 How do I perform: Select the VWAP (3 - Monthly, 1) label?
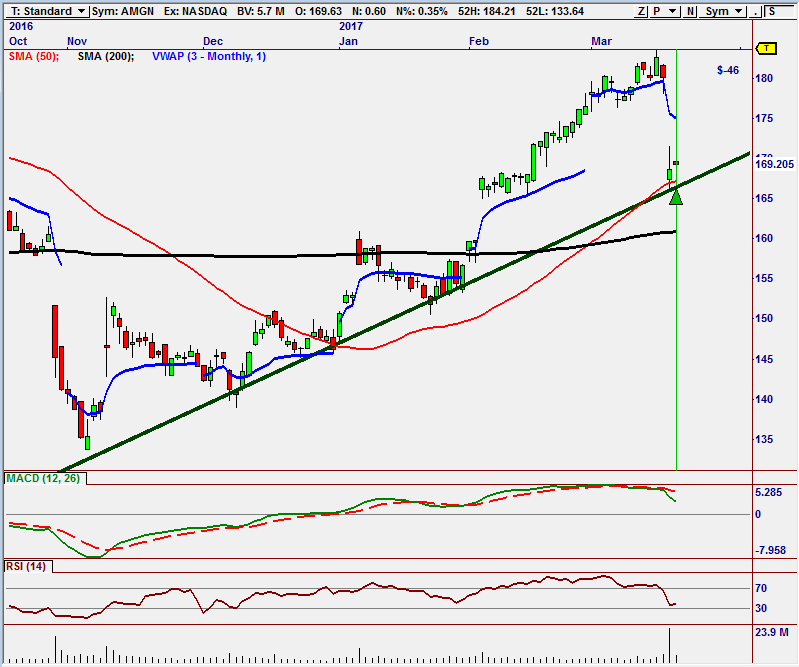[209, 57]
